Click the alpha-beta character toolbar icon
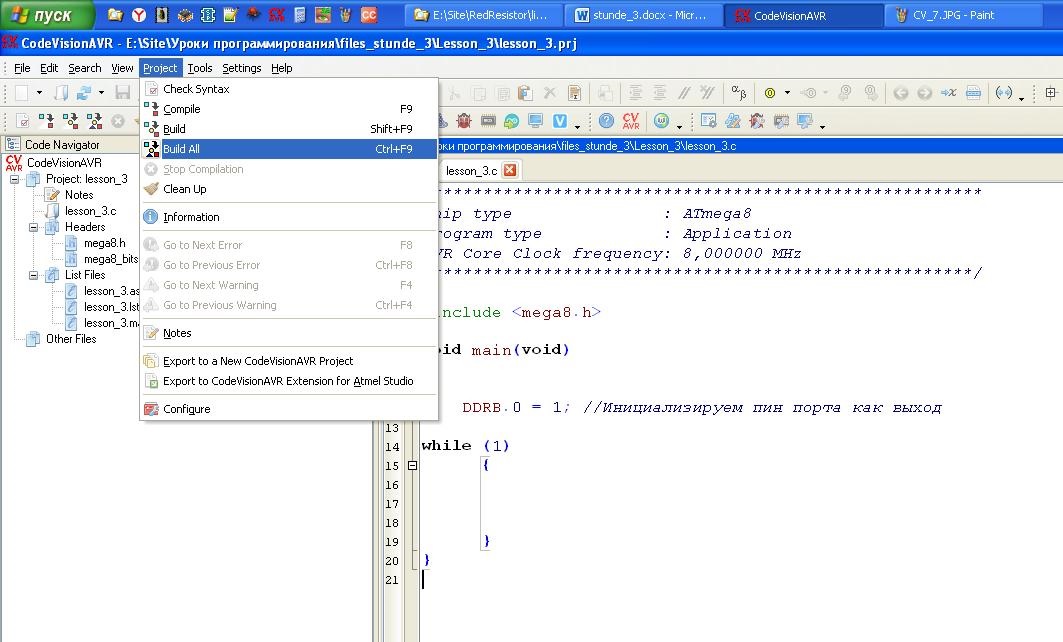Viewport: 1063px width, 642px height. [x=738, y=93]
